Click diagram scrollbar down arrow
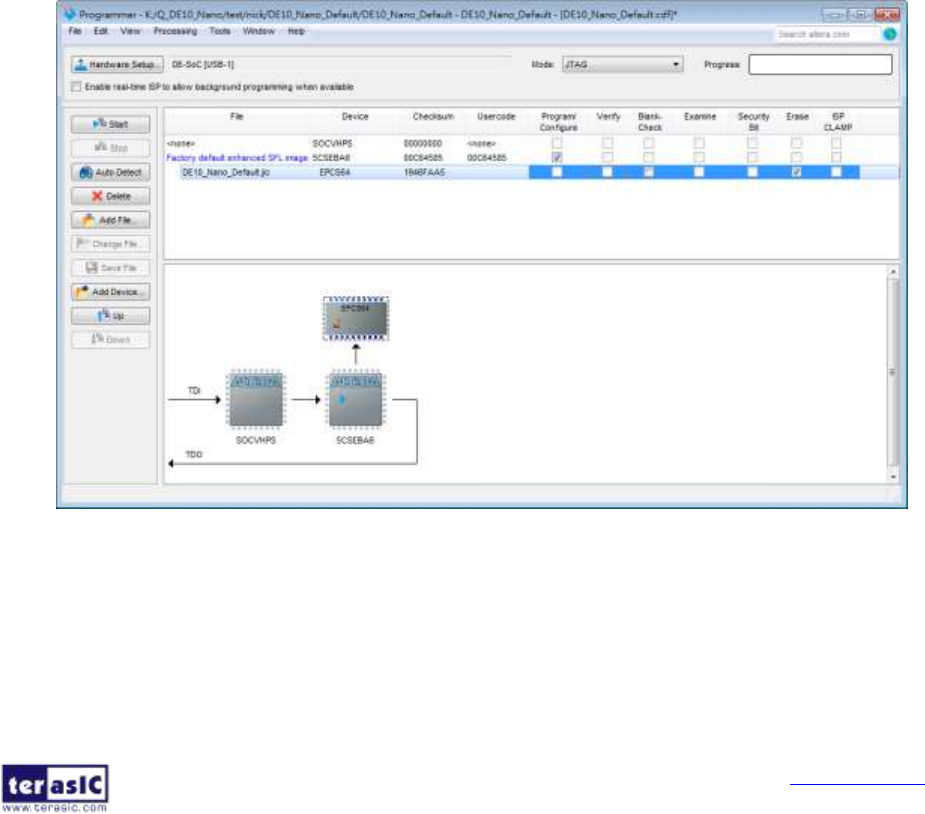The width and height of the screenshot is (925, 814). pyautogui.click(x=893, y=477)
